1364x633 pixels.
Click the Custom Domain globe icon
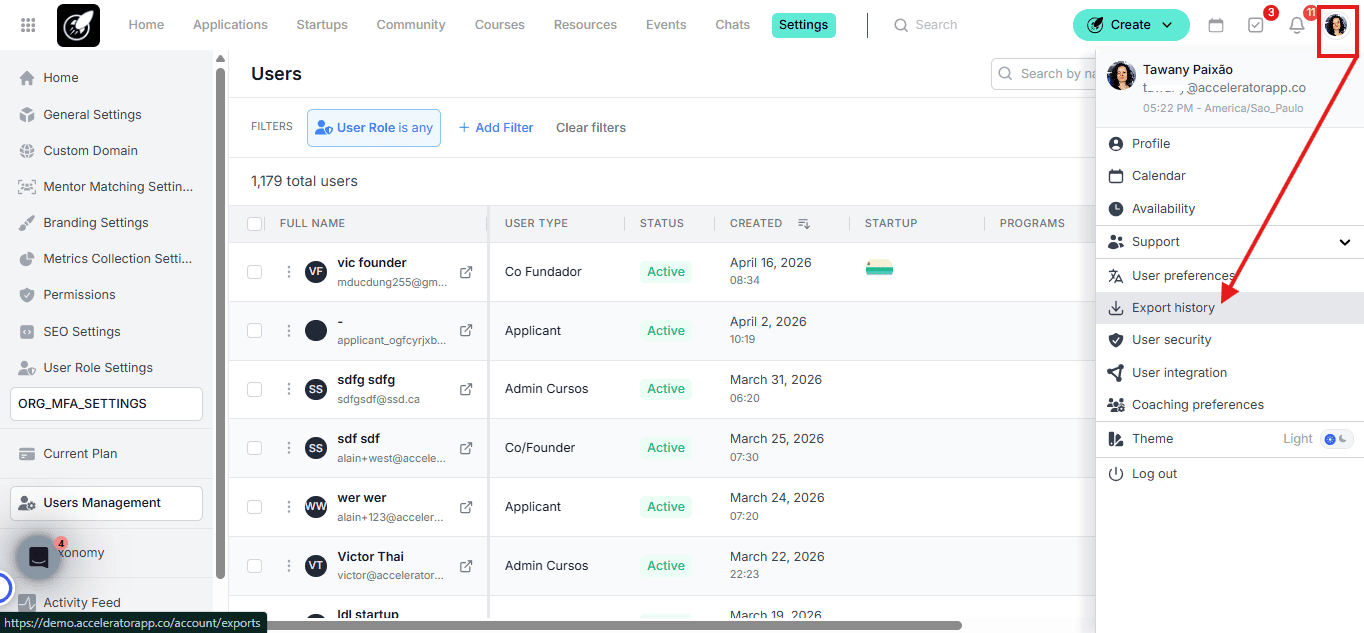click(x=27, y=151)
